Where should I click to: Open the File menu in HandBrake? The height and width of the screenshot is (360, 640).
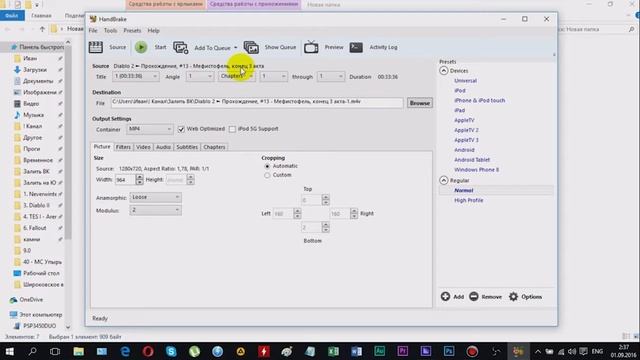[x=93, y=31]
